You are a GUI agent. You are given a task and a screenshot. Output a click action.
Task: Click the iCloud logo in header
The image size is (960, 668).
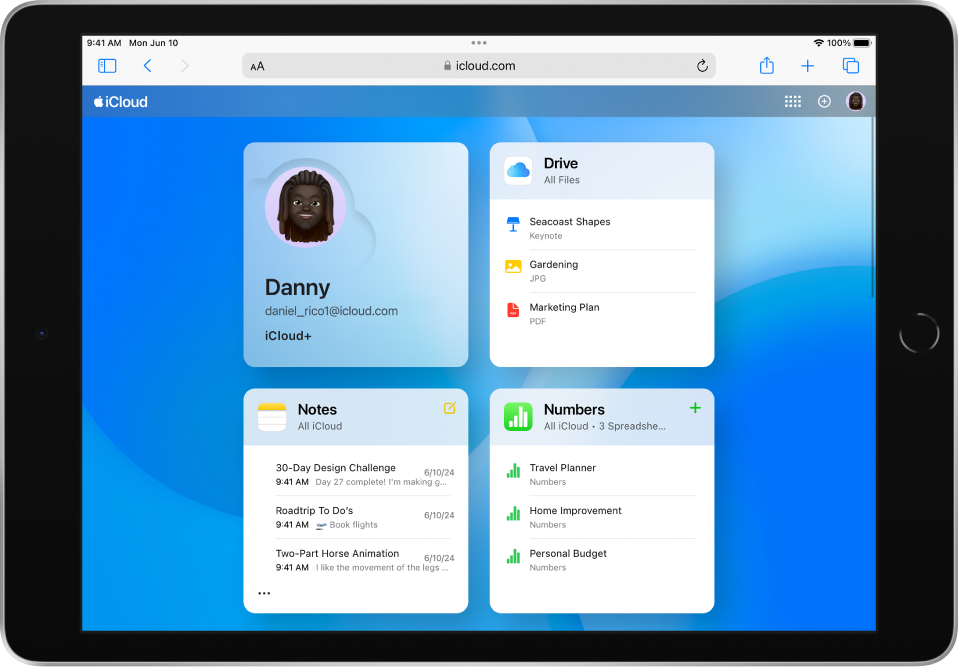coord(121,102)
